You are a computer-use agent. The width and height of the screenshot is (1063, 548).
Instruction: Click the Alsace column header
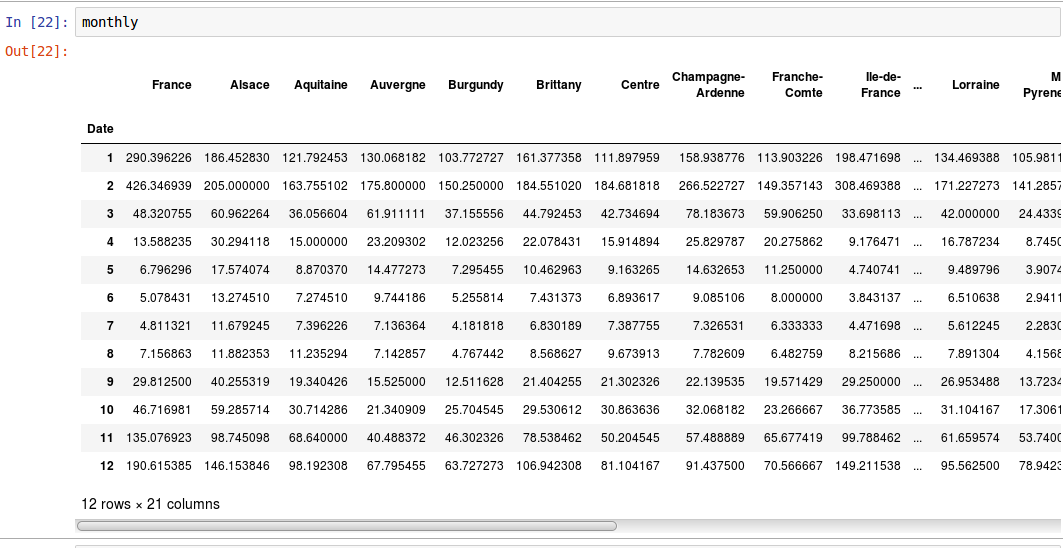coord(249,85)
